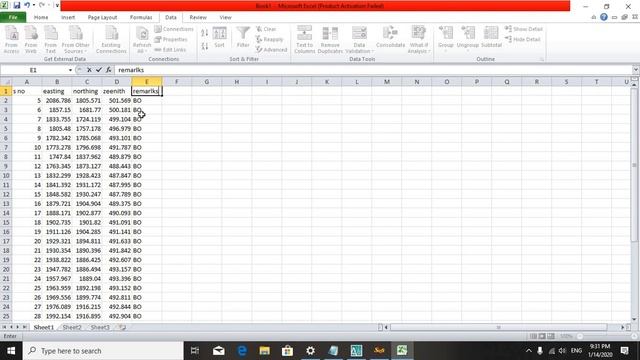Click the Subtotal icon
Image resolution: width=640 pixels, height=360 pixels.
(491, 38)
